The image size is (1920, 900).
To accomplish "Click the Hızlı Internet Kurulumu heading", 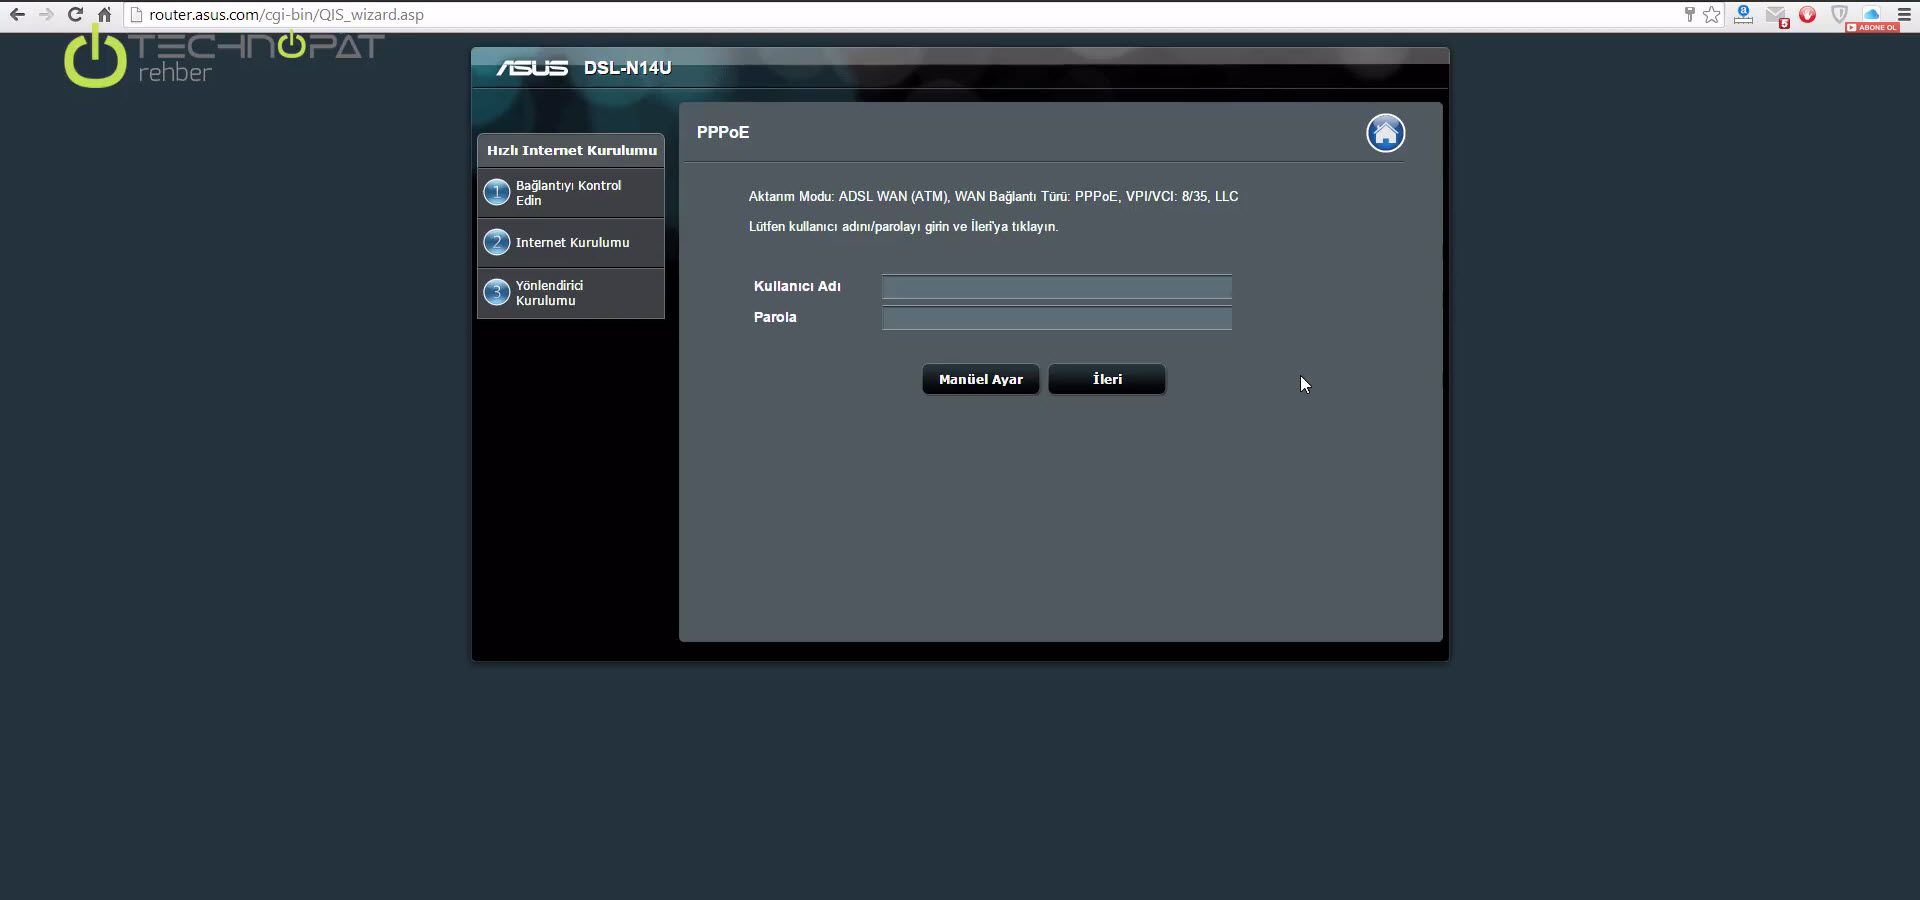I will click(572, 150).
